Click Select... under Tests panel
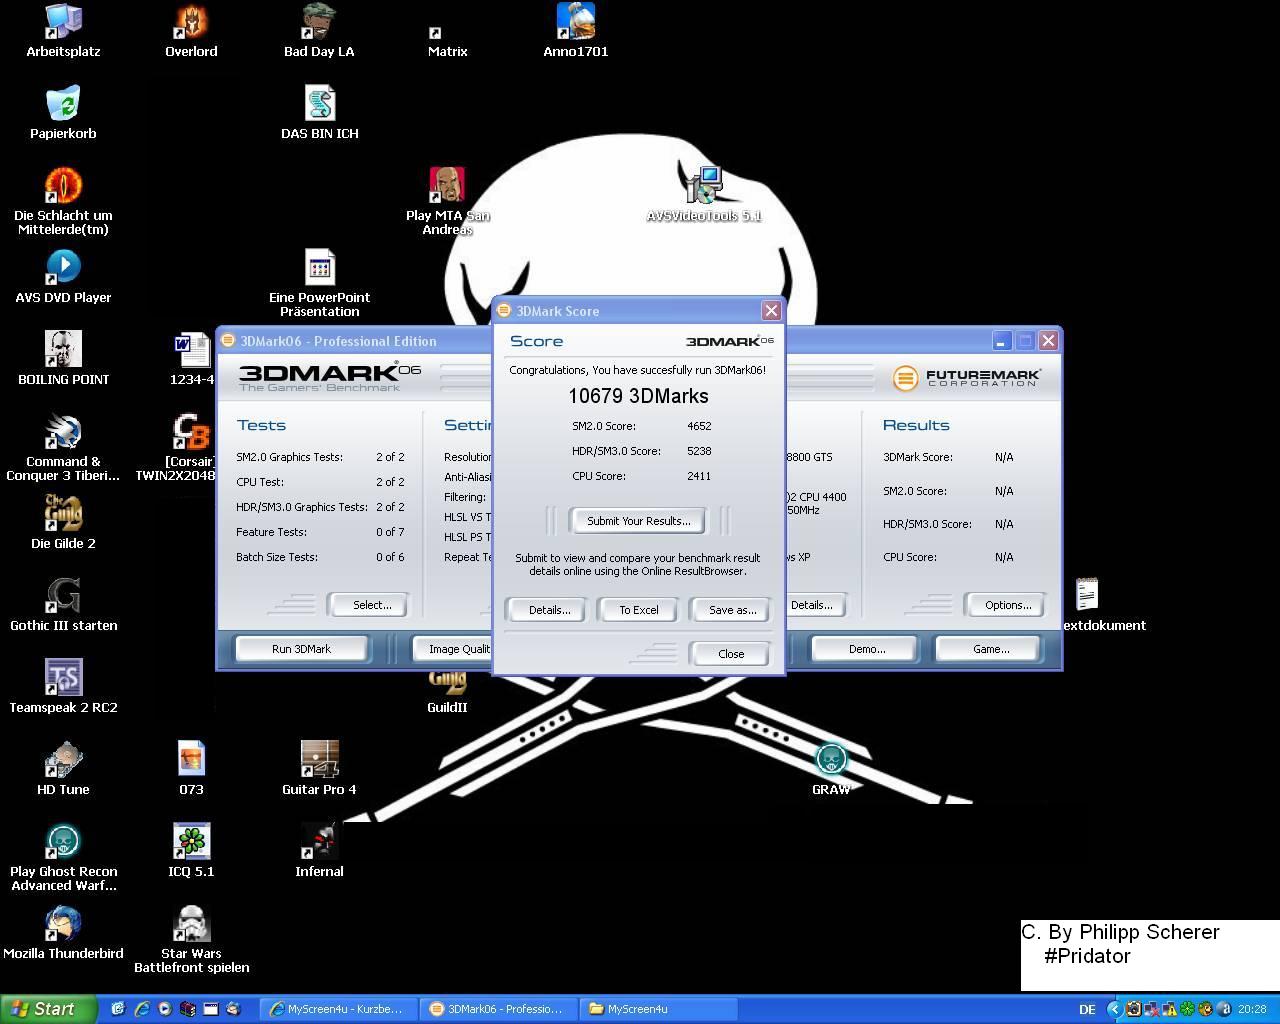The image size is (1280, 1024). (371, 605)
